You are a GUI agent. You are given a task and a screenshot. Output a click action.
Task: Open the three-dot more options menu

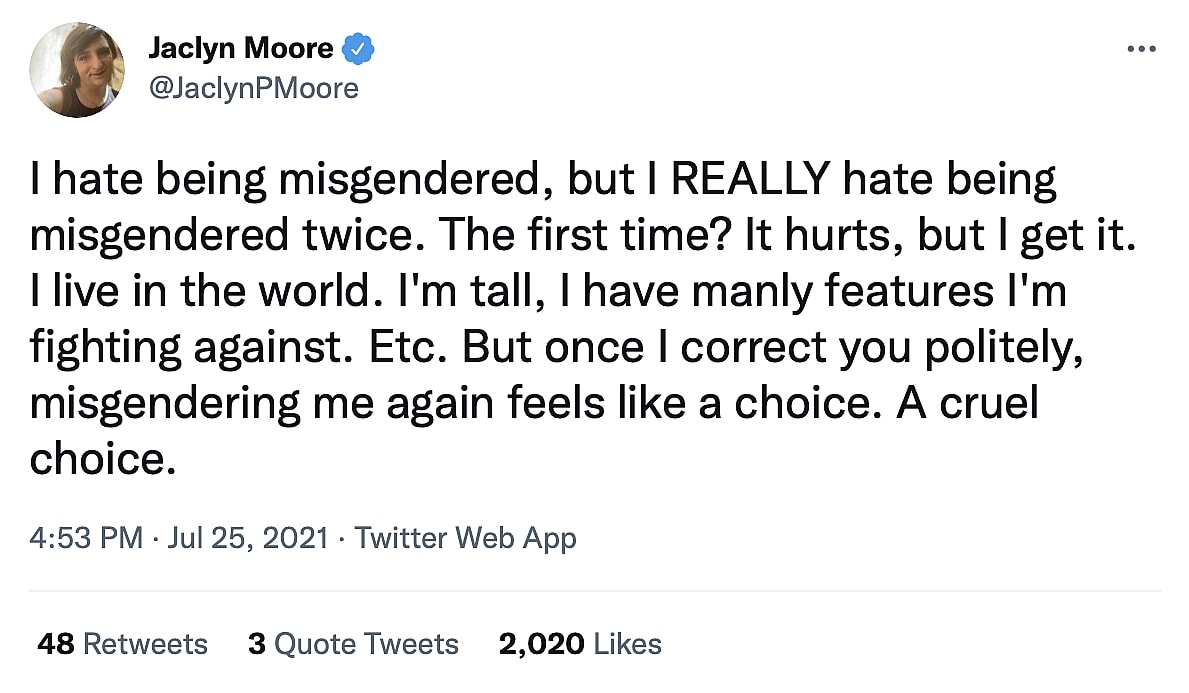click(1140, 49)
